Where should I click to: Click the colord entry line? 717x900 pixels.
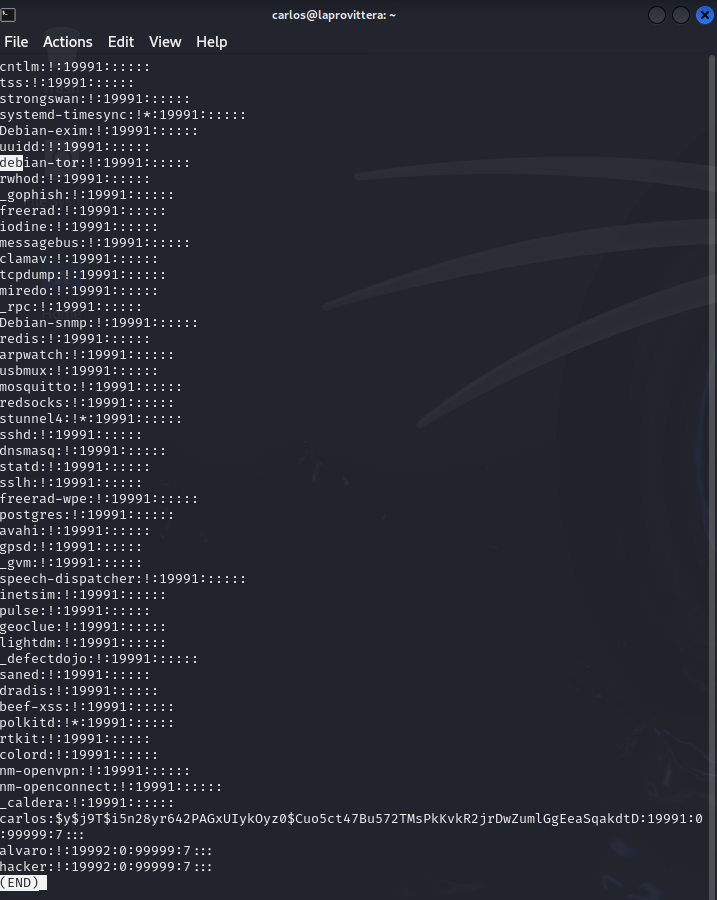[79, 755]
